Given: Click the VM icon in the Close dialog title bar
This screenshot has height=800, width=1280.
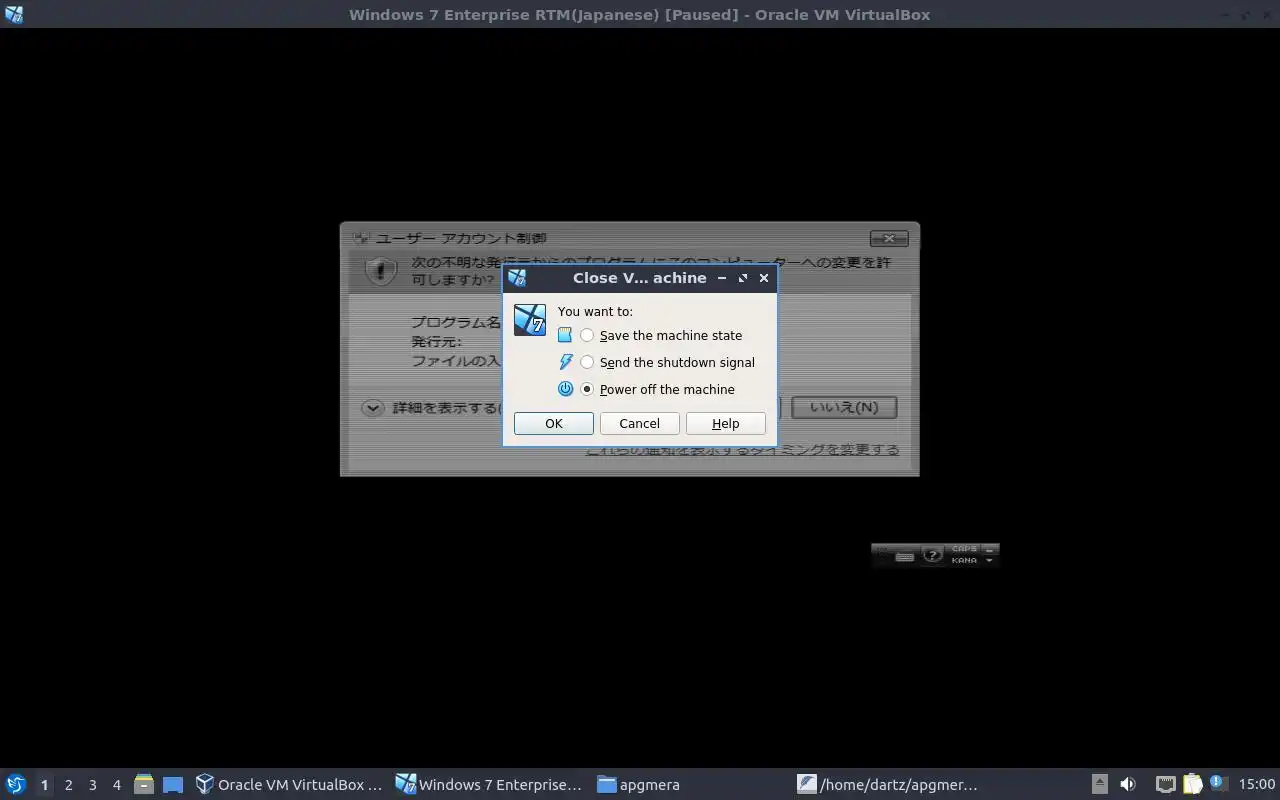Looking at the screenshot, I should [517, 278].
